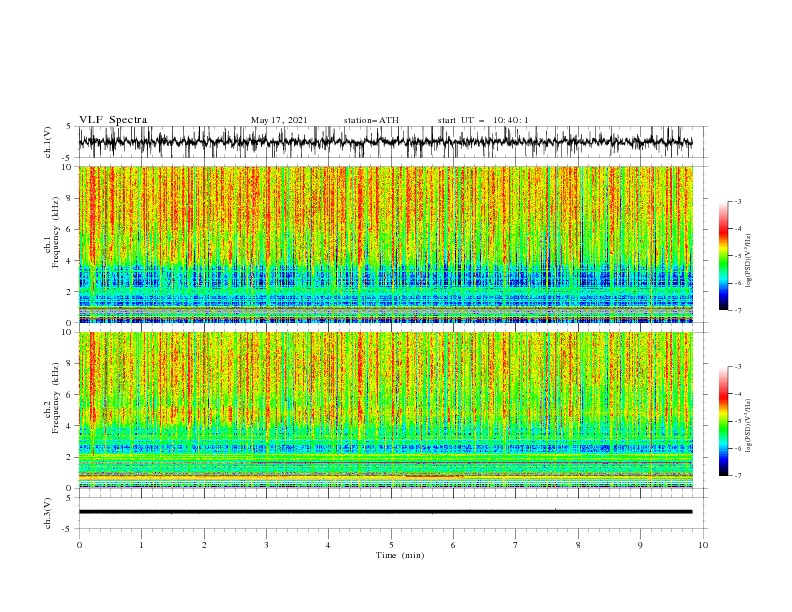Click the ch.1 "Frequency (kHz)" axis label
The image size is (792, 612).
coord(56,233)
